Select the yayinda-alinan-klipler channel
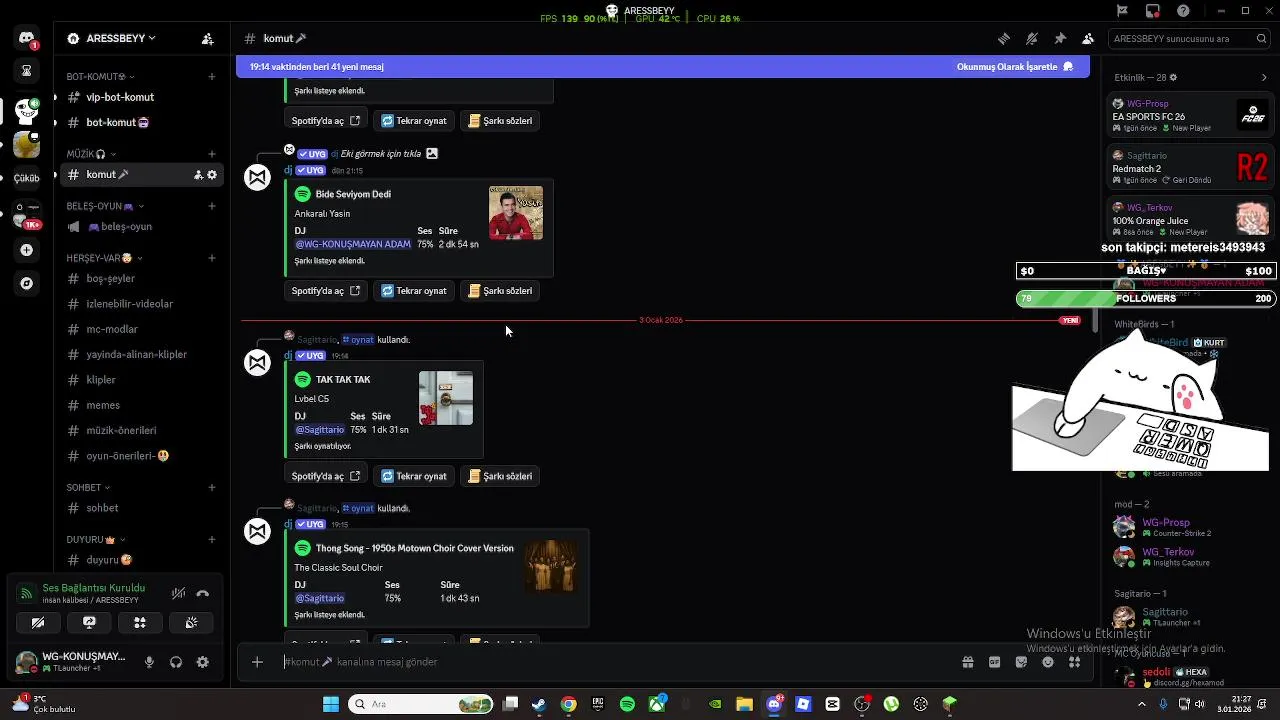This screenshot has height=720, width=1280. (140, 354)
